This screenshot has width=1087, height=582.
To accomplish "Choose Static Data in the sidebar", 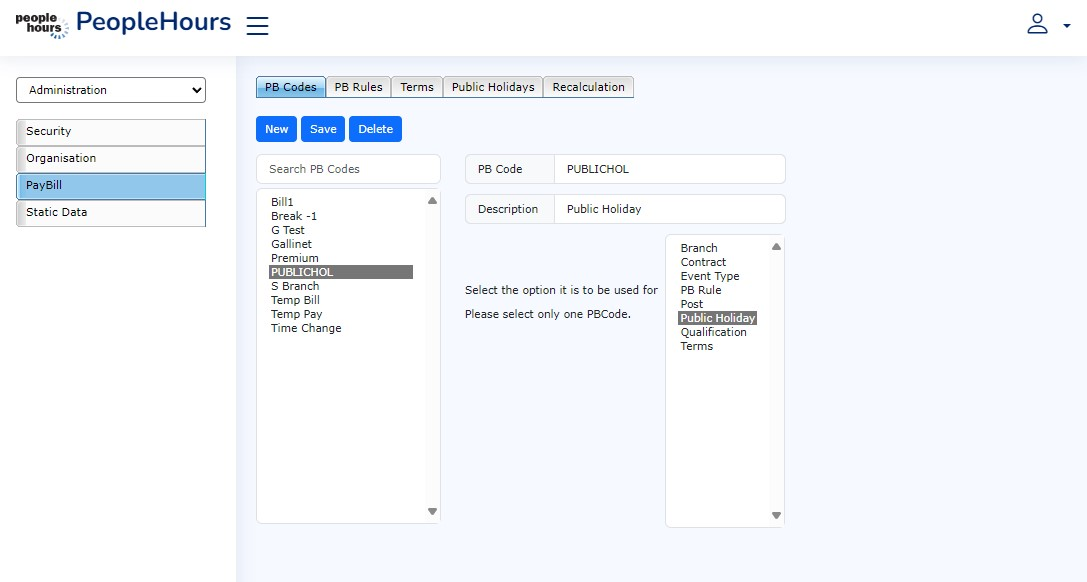I will (111, 212).
